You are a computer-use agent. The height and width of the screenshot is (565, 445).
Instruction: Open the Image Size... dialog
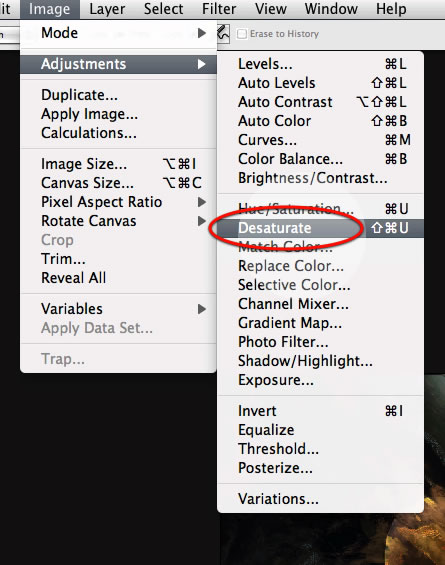point(118,164)
